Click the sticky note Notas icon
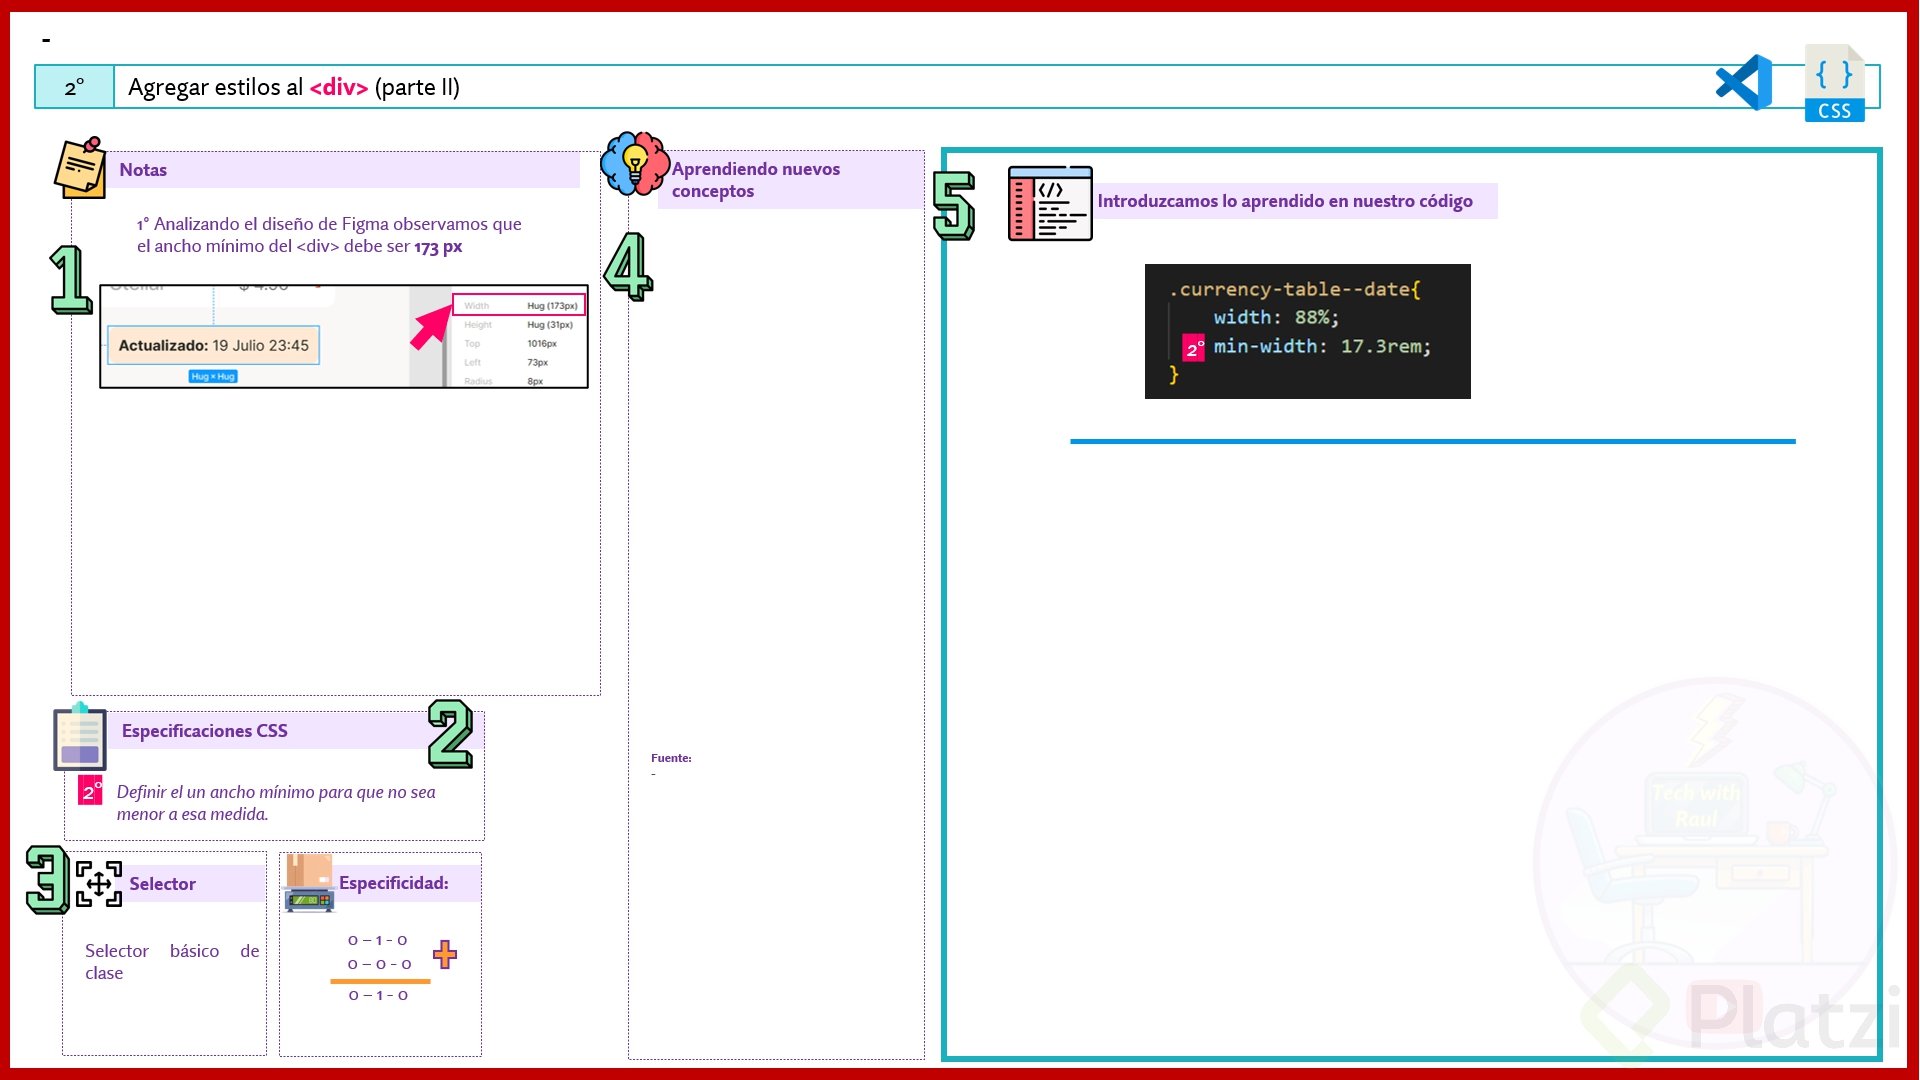 [80, 168]
